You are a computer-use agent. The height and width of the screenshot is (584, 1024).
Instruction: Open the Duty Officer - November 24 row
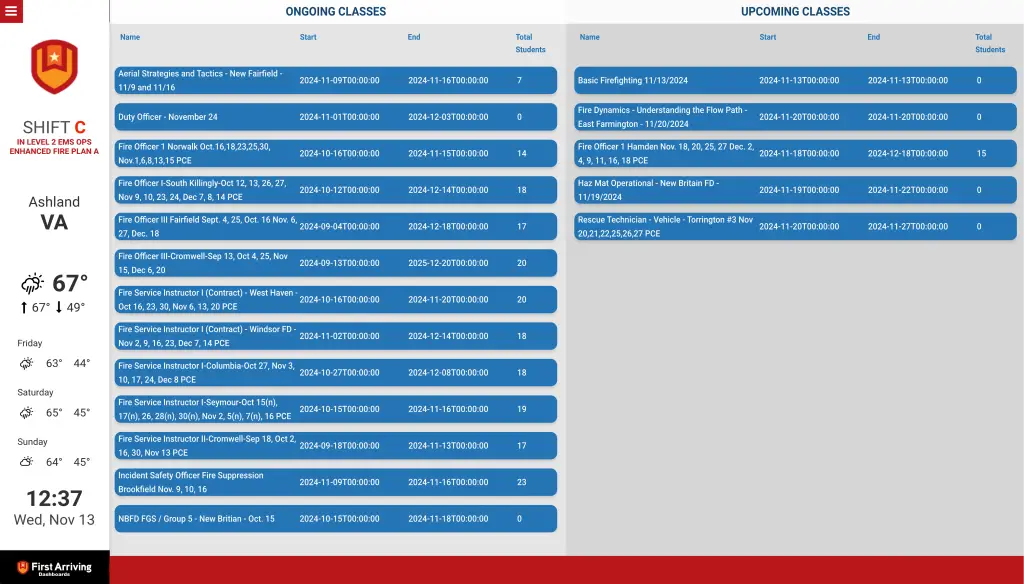pos(335,117)
